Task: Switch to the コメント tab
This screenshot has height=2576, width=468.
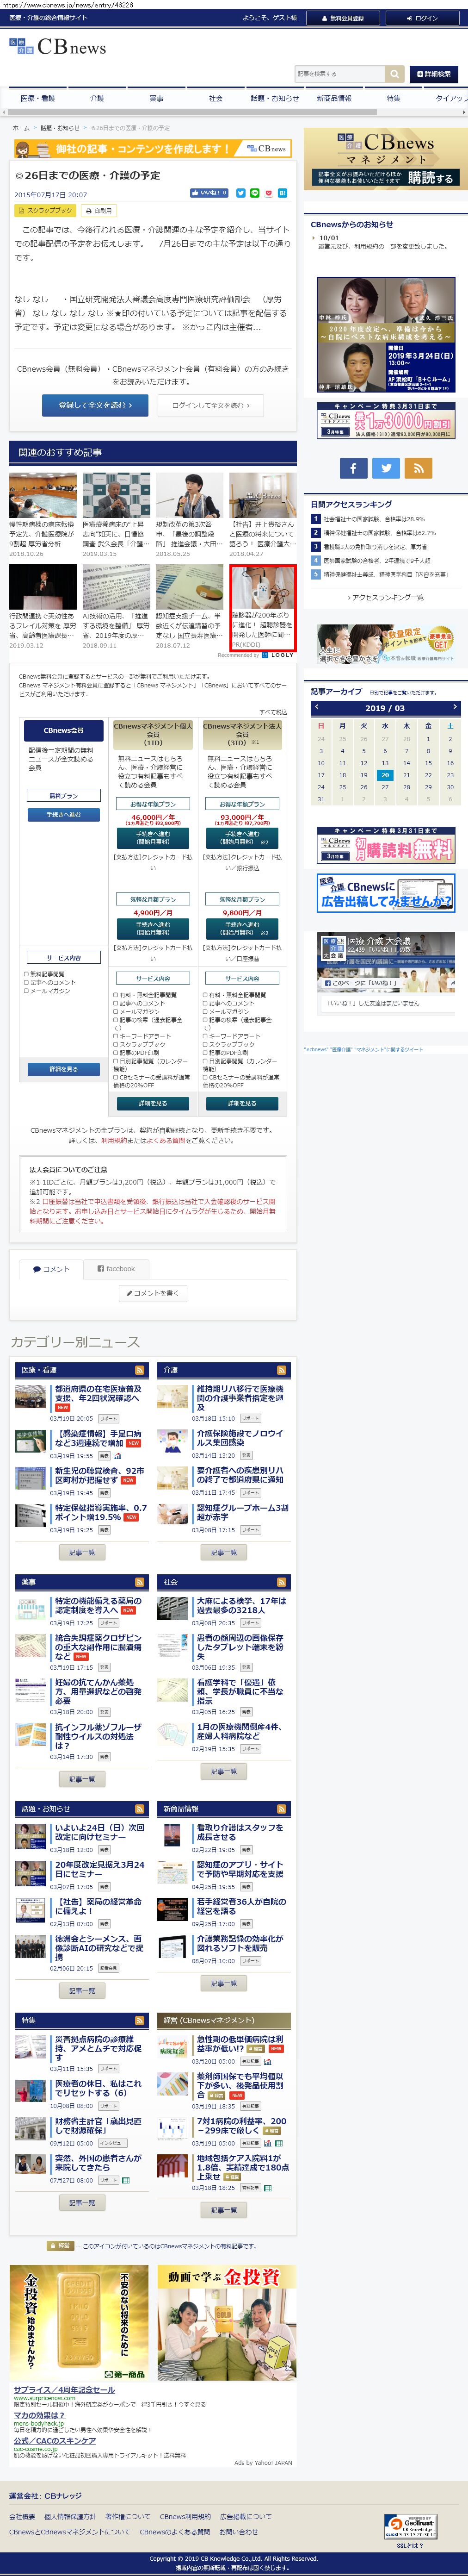Action: point(51,1269)
